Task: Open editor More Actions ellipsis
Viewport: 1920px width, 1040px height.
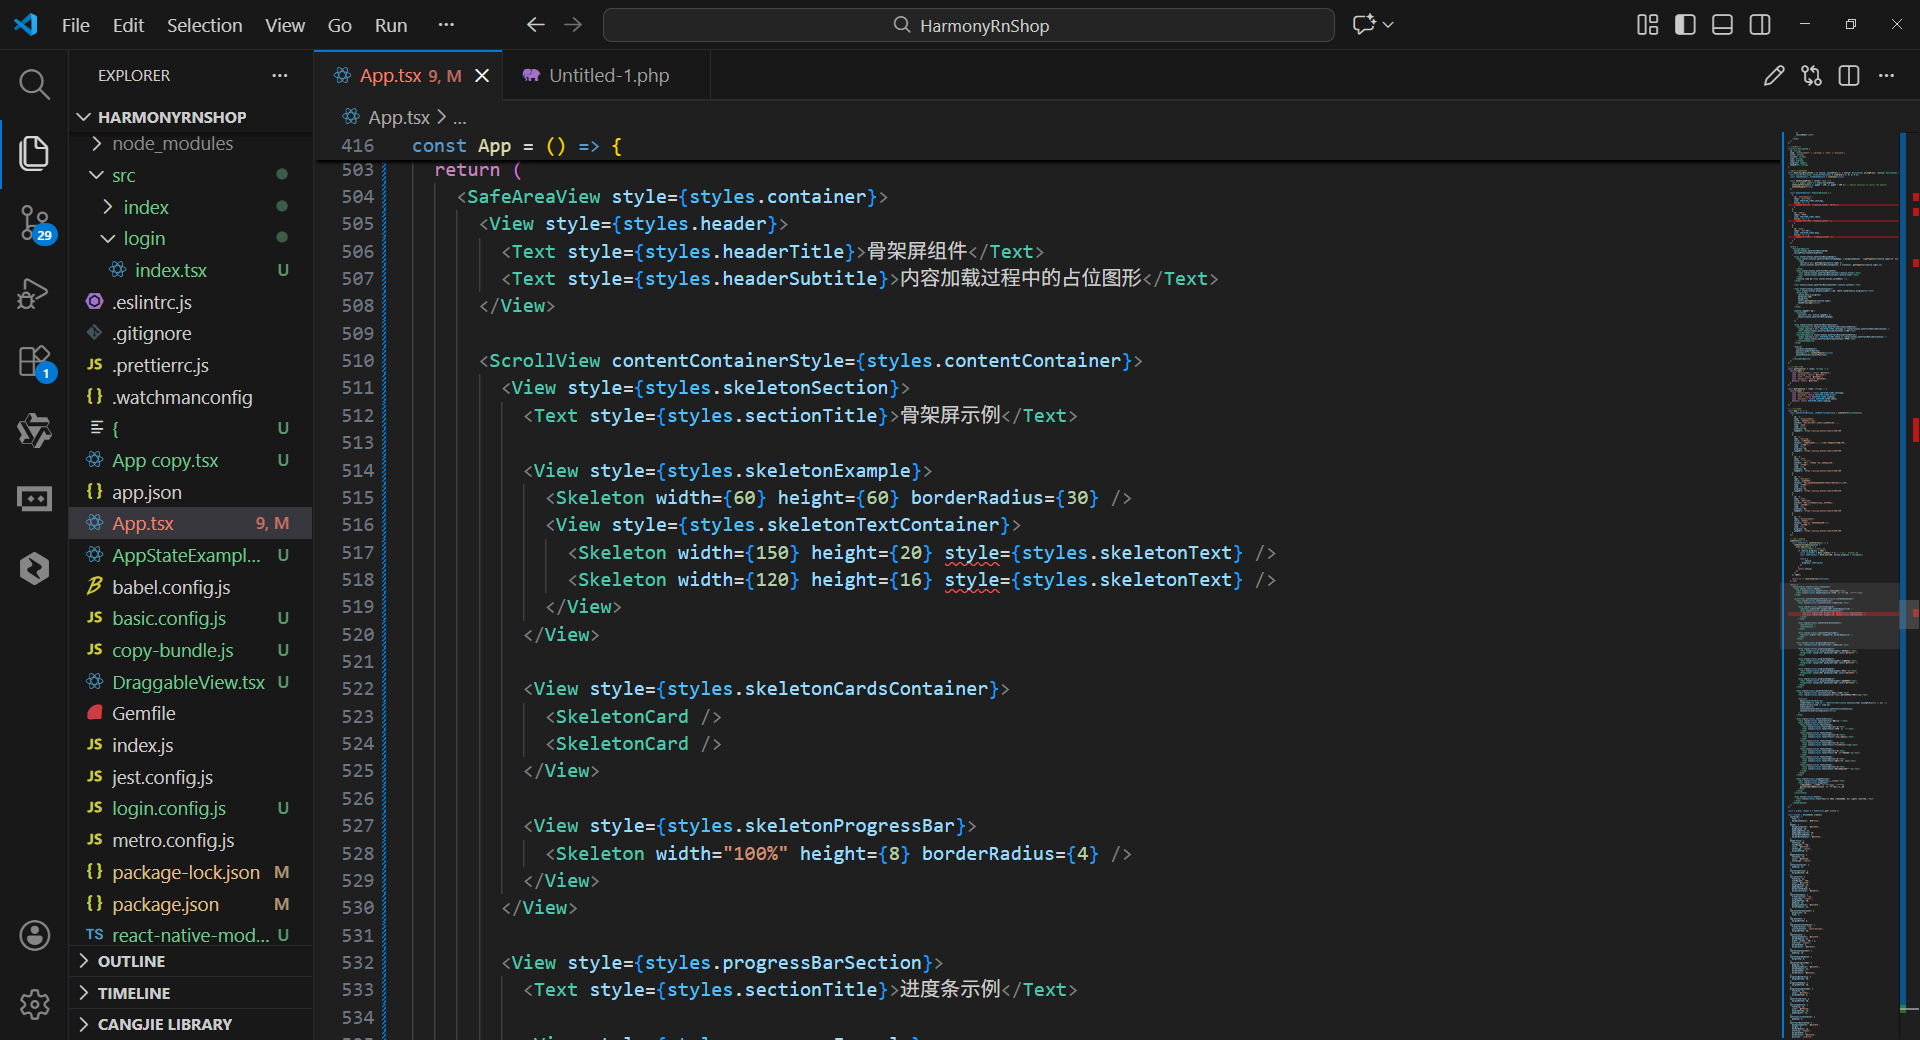Action: pyautogui.click(x=1886, y=76)
